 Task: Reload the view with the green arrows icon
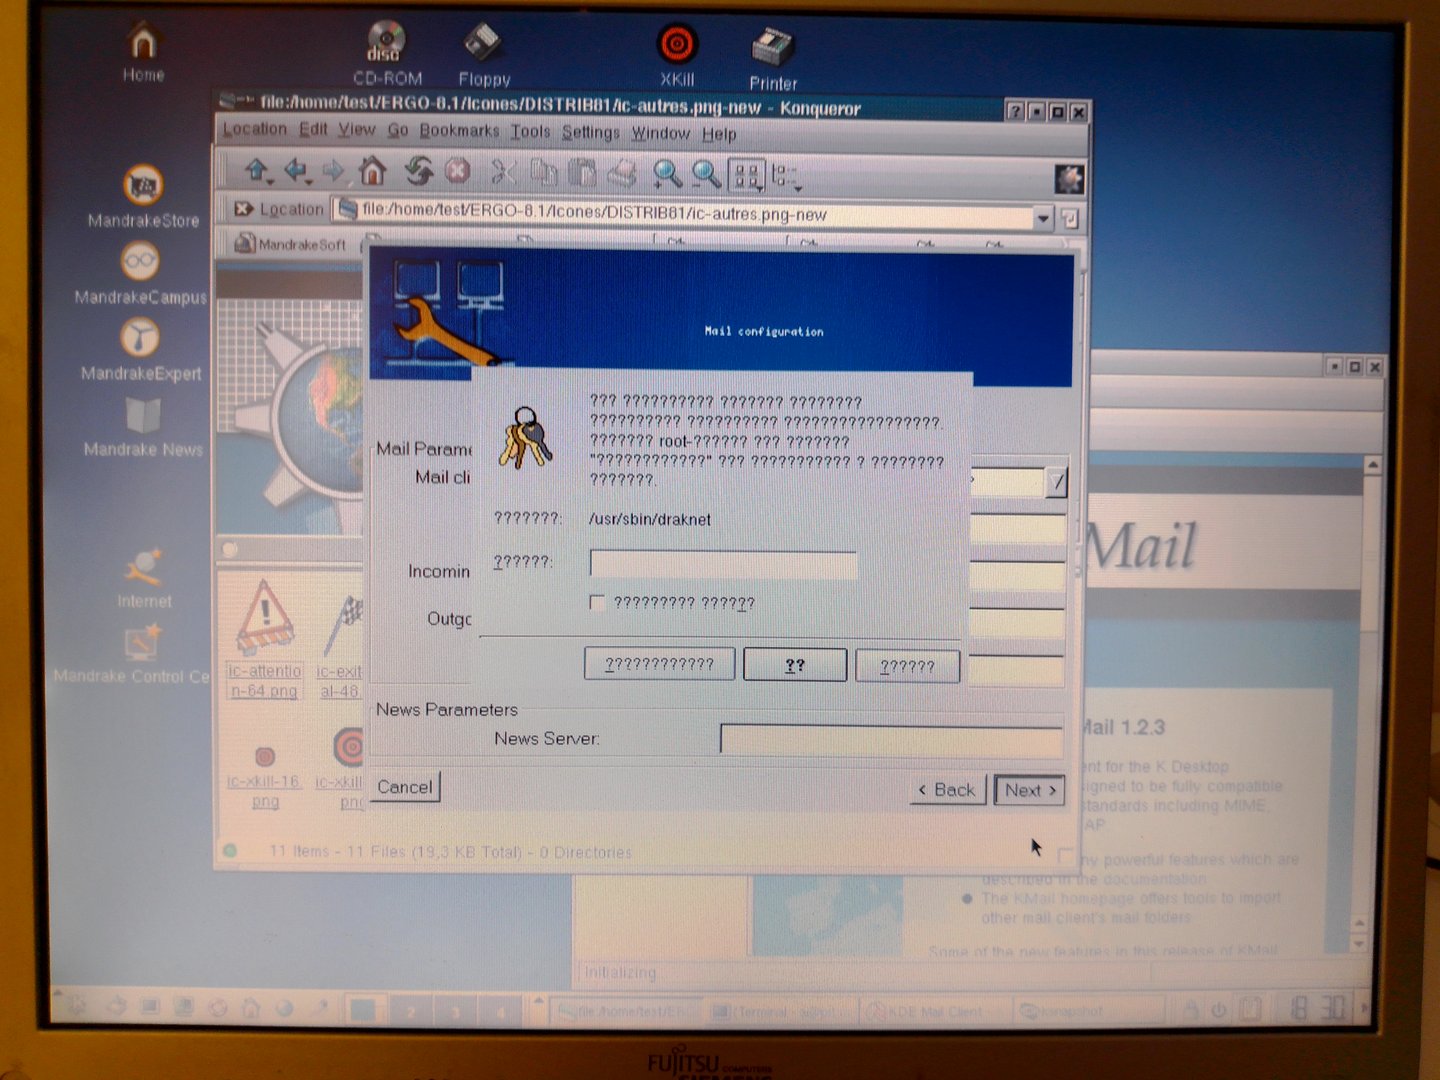[x=418, y=172]
